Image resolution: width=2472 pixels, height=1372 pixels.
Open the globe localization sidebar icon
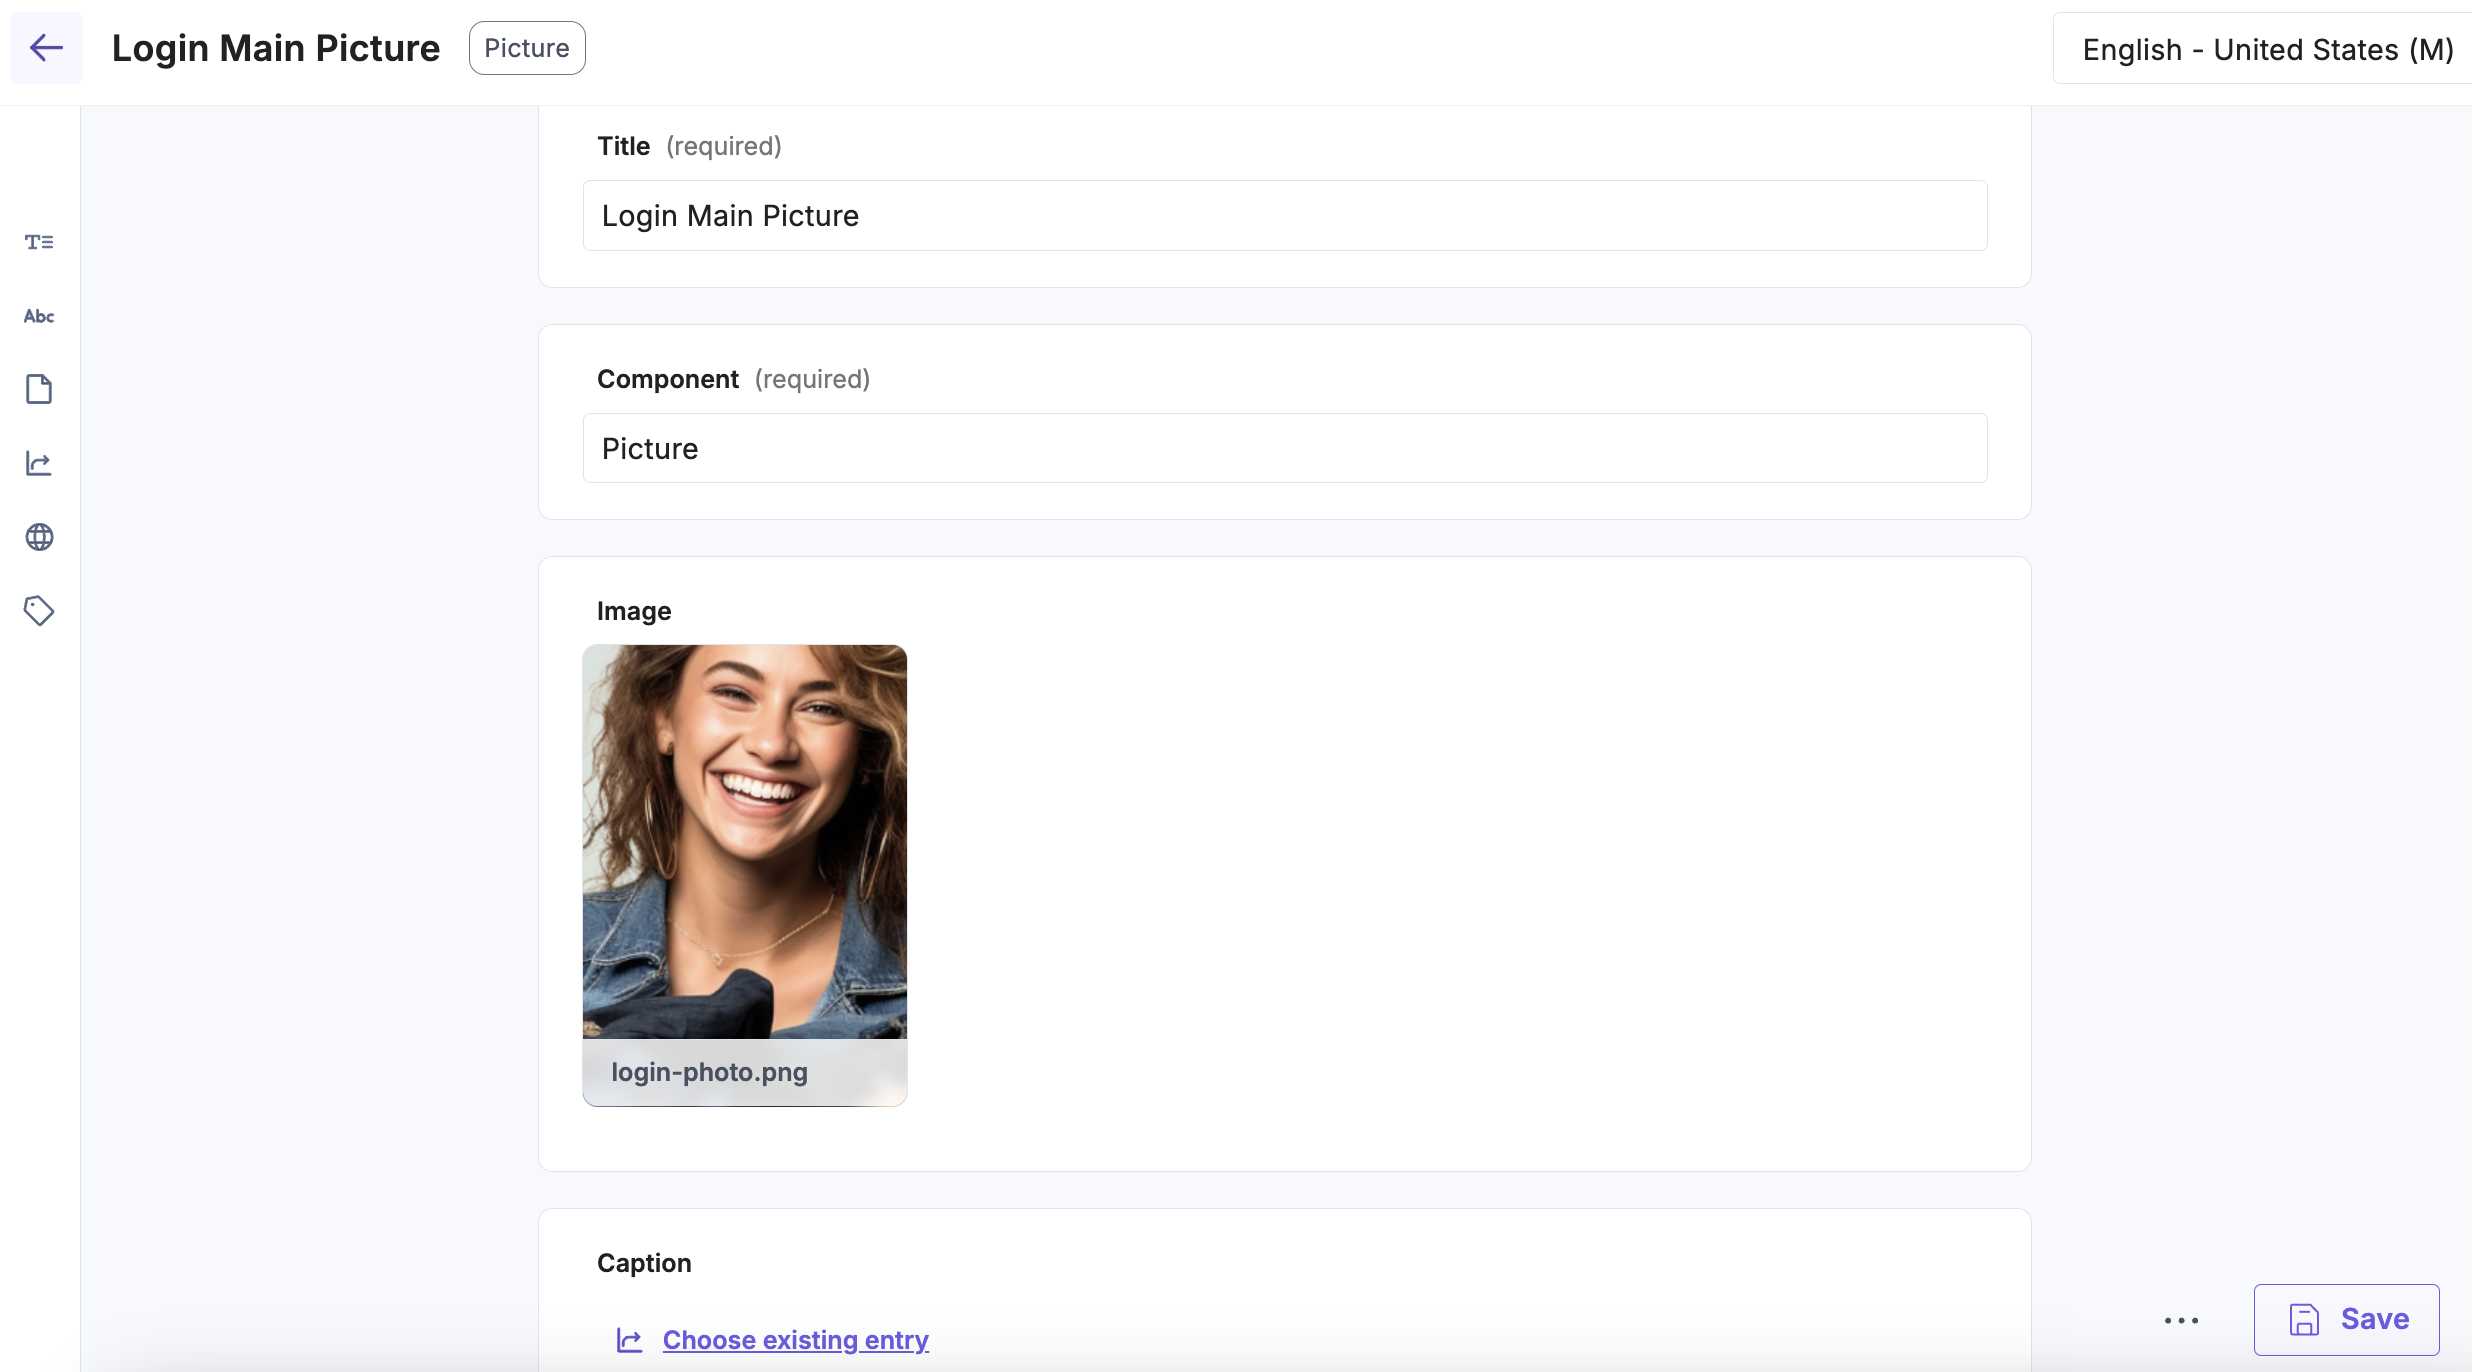click(x=39, y=537)
